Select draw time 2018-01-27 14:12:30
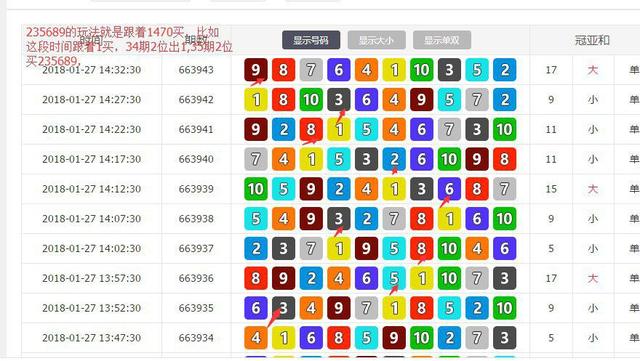This screenshot has height=361, width=640. coord(91,189)
